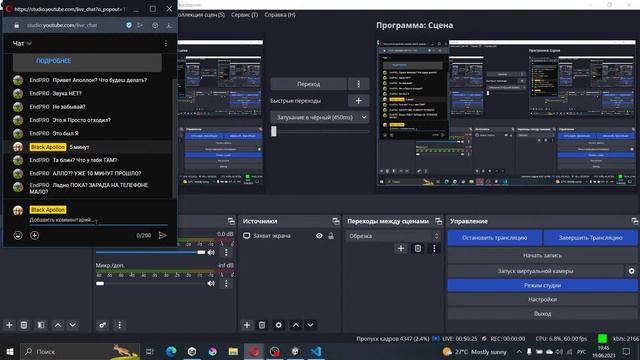Expand Чат dropdown in chat window
The height and width of the screenshot is (360, 640).
point(22,43)
